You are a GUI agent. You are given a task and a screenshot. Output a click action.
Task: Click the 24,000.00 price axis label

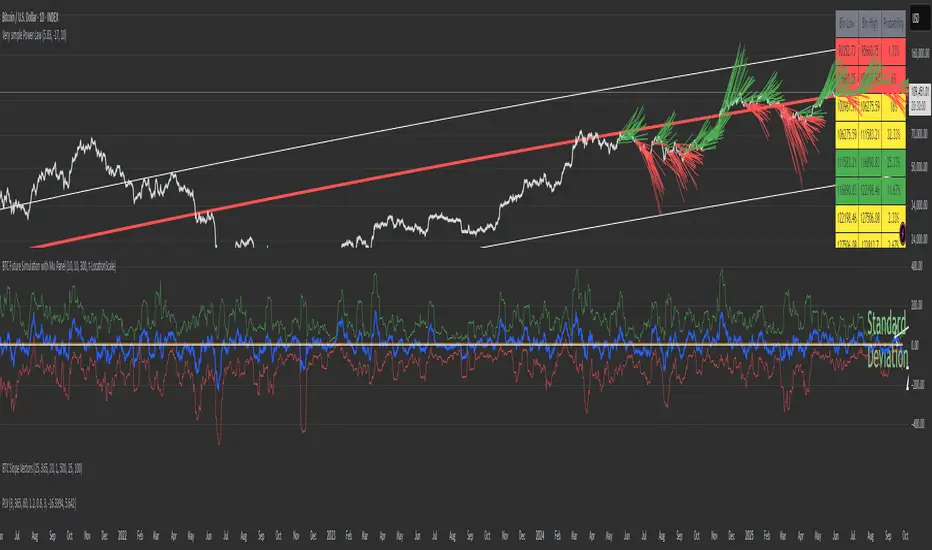[x=919, y=239]
